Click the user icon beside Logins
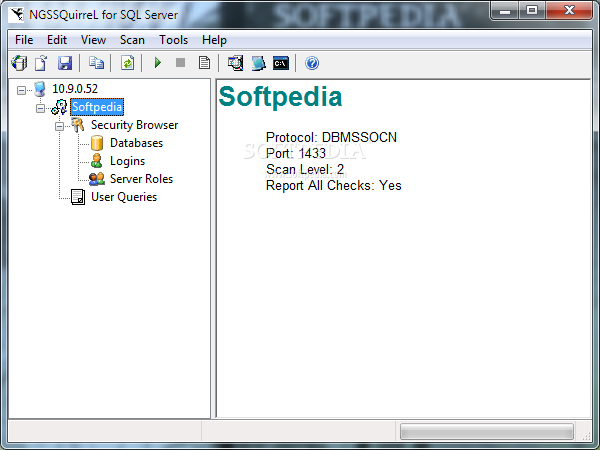 click(x=96, y=161)
